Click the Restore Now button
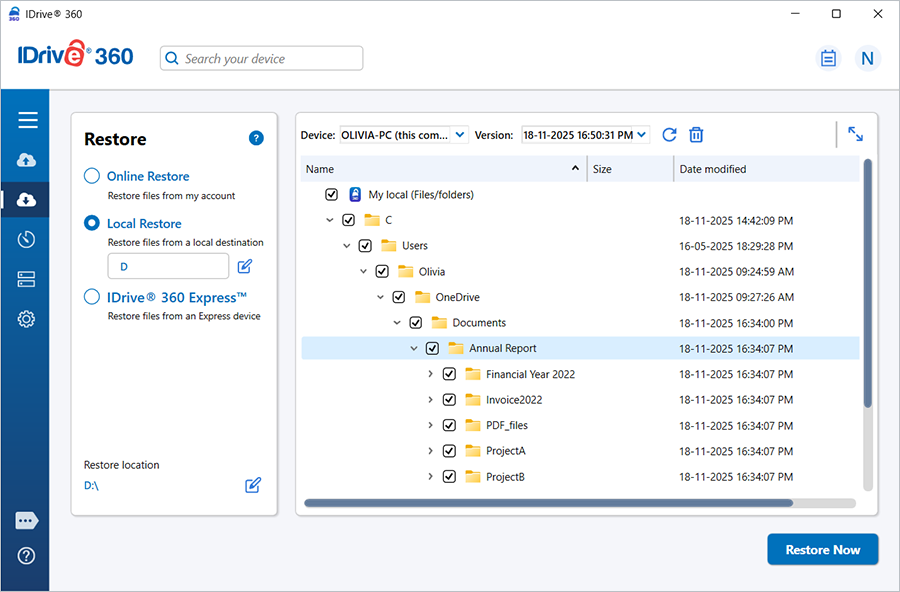Screen dimensions: 900x592 click(x=822, y=549)
